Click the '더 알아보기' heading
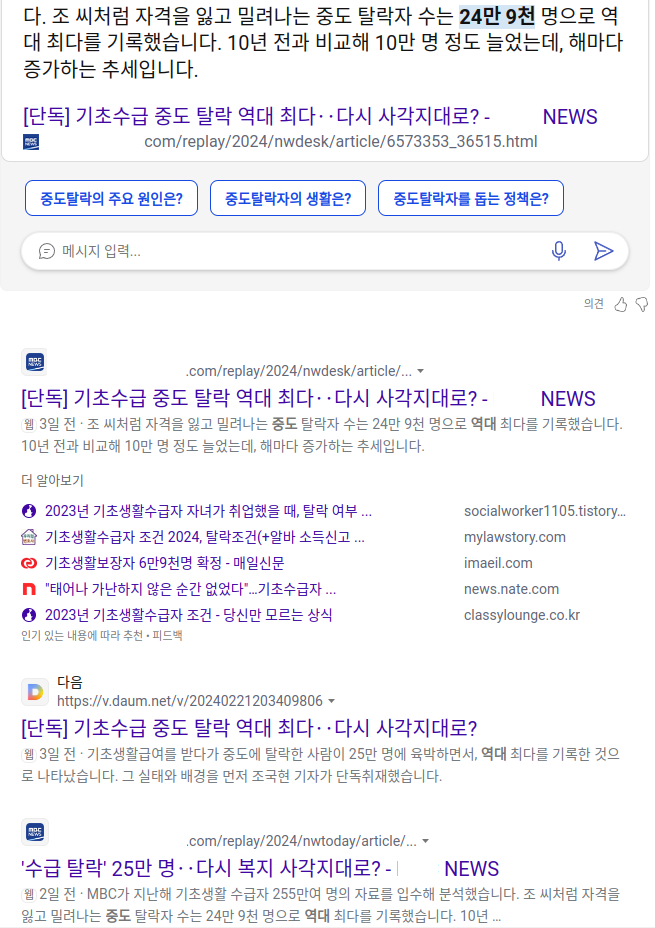 click(52, 480)
